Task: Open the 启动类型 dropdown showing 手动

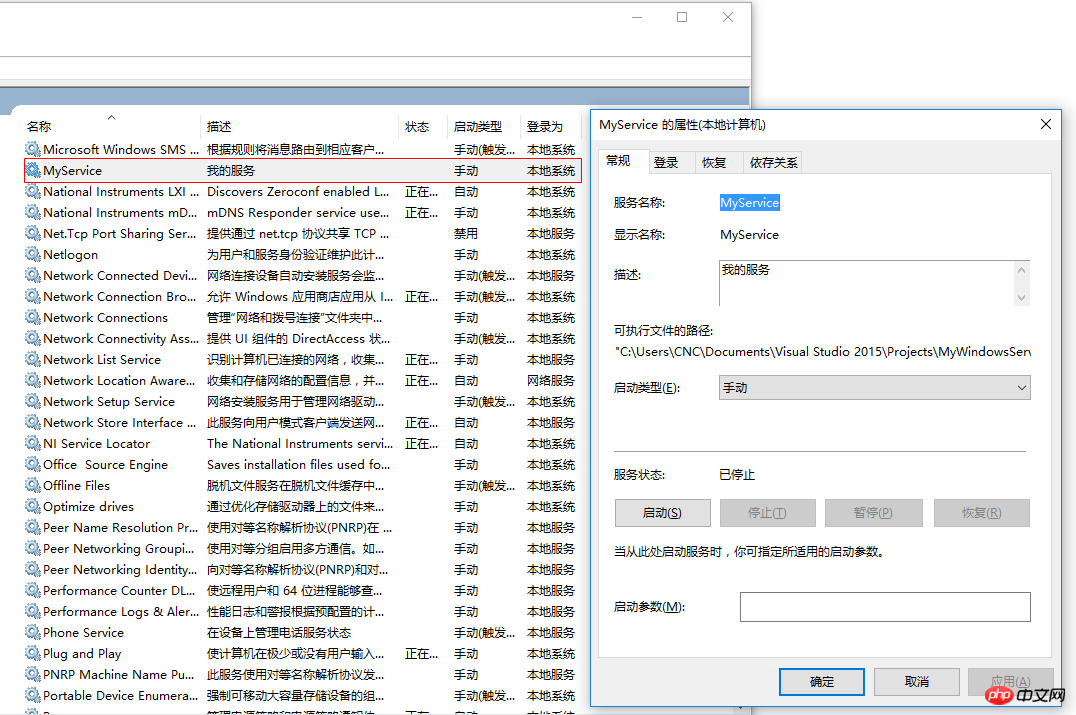Action: pyautogui.click(x=874, y=388)
